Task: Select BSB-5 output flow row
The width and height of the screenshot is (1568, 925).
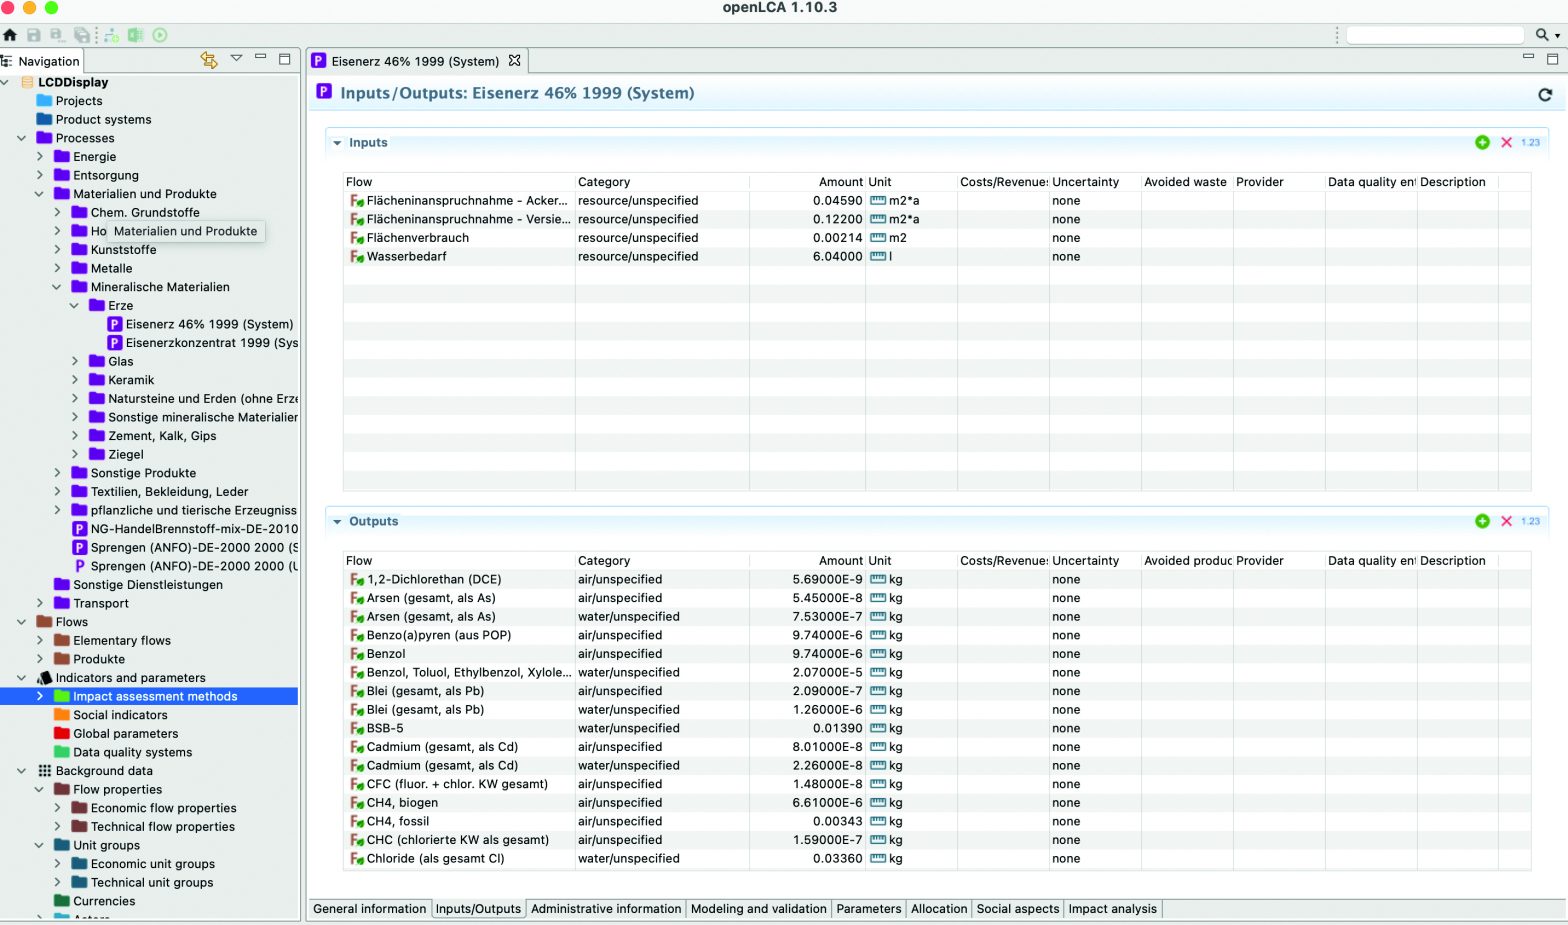Action: 937,728
